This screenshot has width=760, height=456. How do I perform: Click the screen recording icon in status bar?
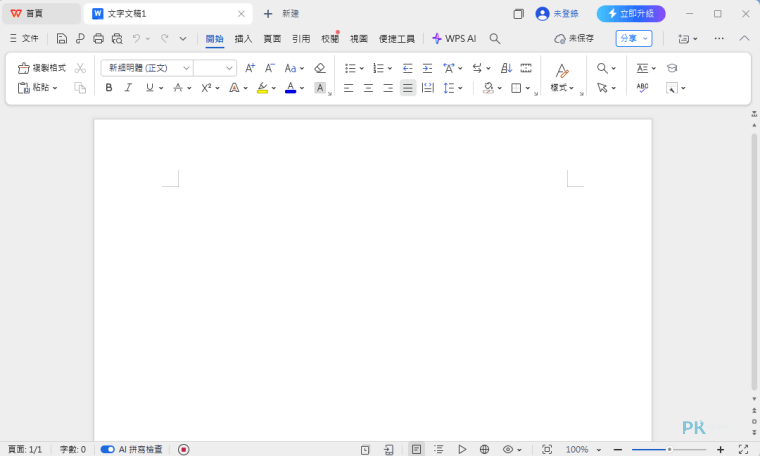pos(183,450)
